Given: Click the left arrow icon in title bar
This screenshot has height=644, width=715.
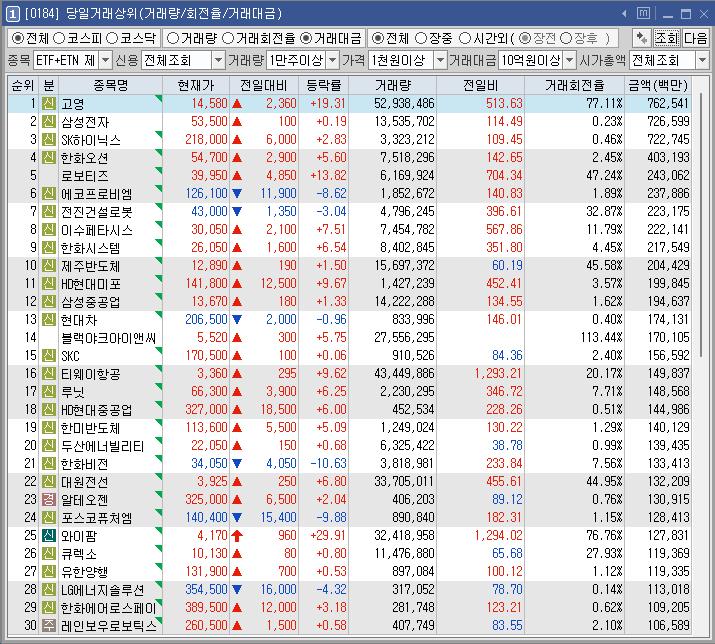Looking at the screenshot, I should [624, 14].
